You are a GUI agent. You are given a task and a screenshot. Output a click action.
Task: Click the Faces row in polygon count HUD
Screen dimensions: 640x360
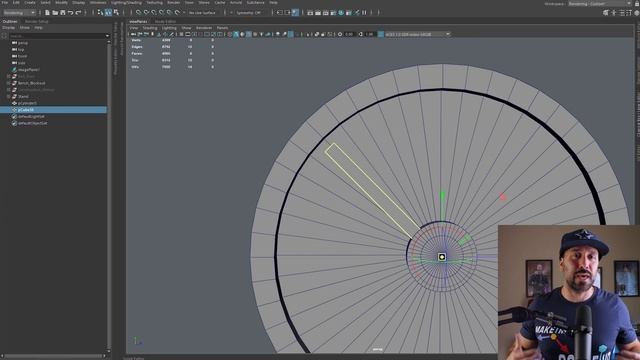[172, 53]
